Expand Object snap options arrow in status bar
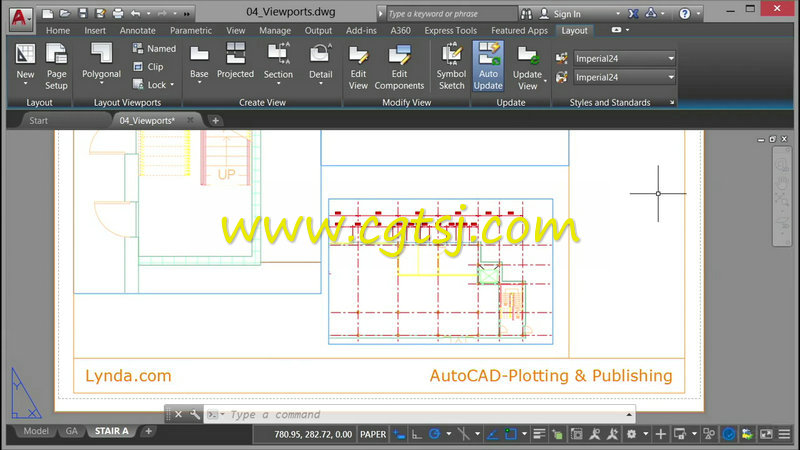Image resolution: width=800 pixels, height=450 pixels. tap(524, 434)
